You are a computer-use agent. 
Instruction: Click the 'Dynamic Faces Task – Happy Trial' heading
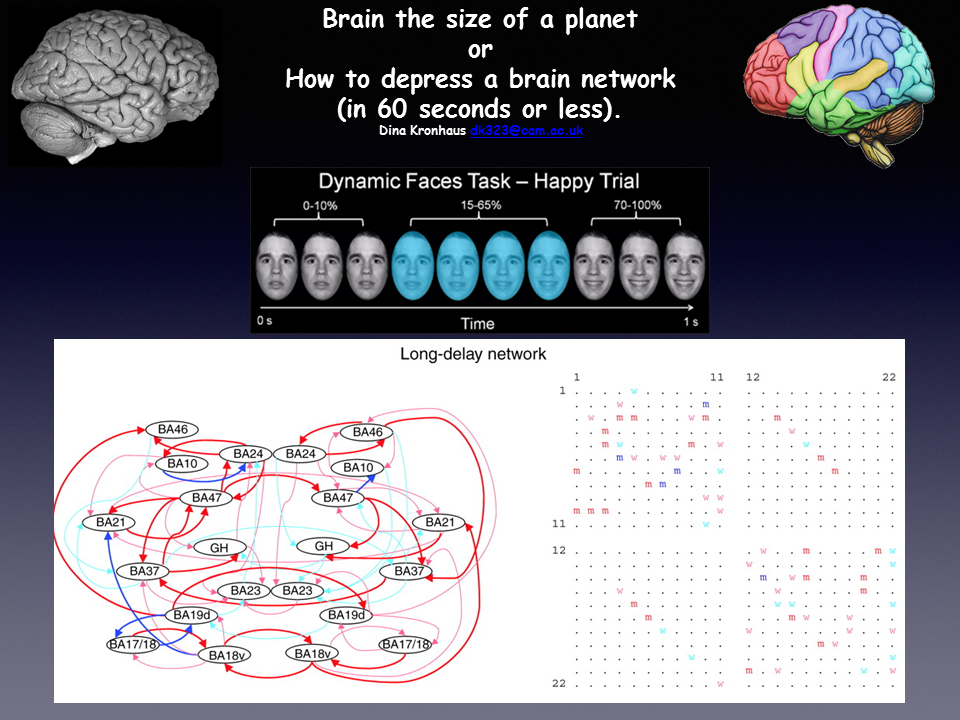(479, 182)
